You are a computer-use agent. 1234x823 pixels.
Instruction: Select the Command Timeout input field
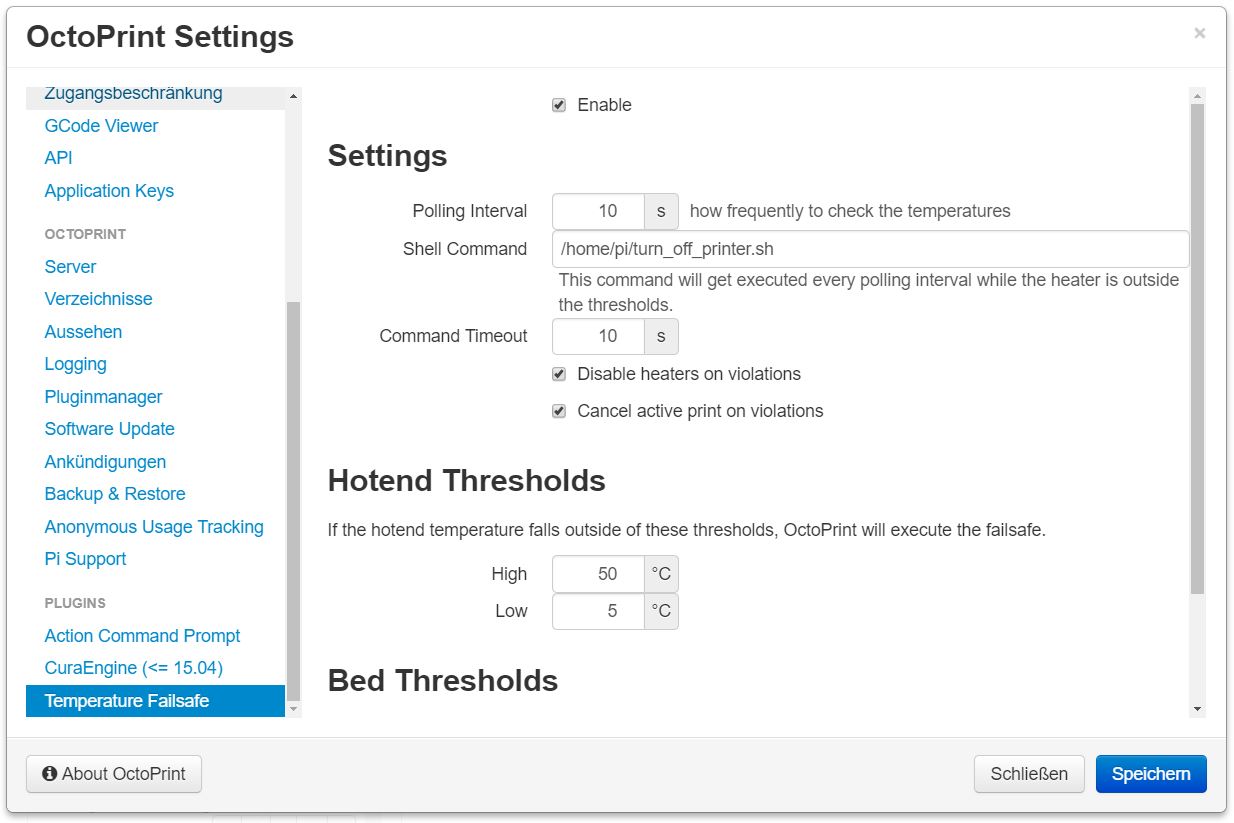pyautogui.click(x=598, y=336)
